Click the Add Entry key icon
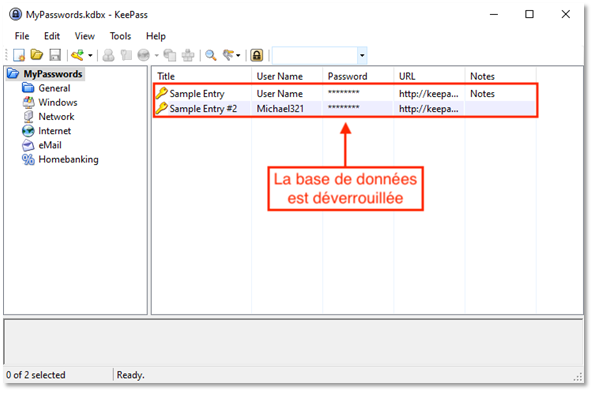 point(78,55)
